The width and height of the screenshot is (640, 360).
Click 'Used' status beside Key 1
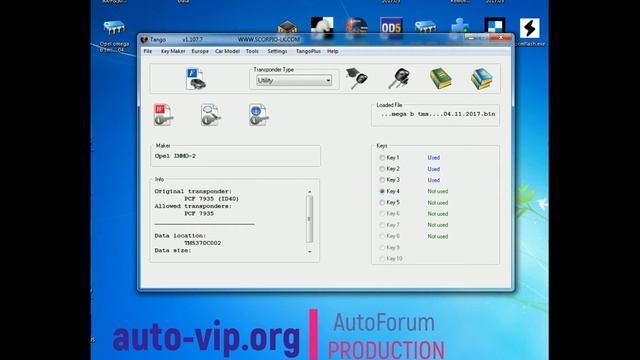coord(433,158)
